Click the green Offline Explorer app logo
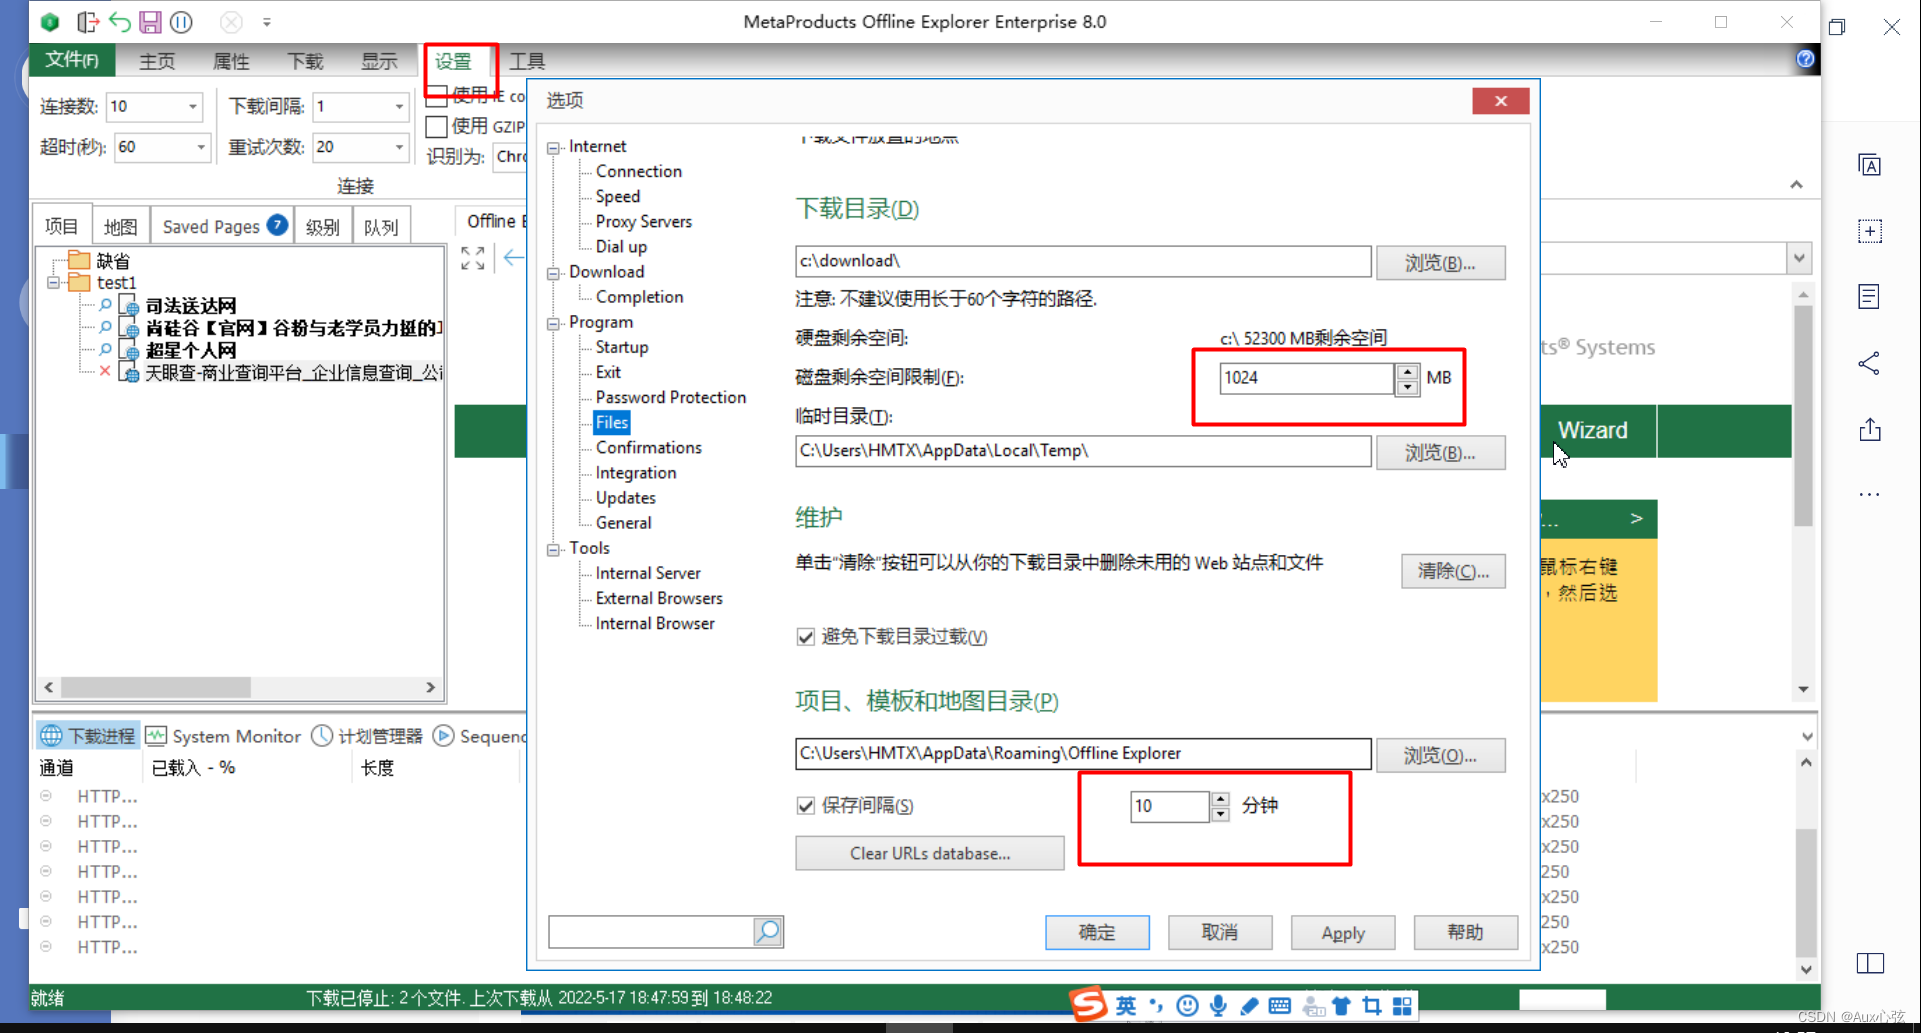The height and width of the screenshot is (1033, 1921). [50, 21]
